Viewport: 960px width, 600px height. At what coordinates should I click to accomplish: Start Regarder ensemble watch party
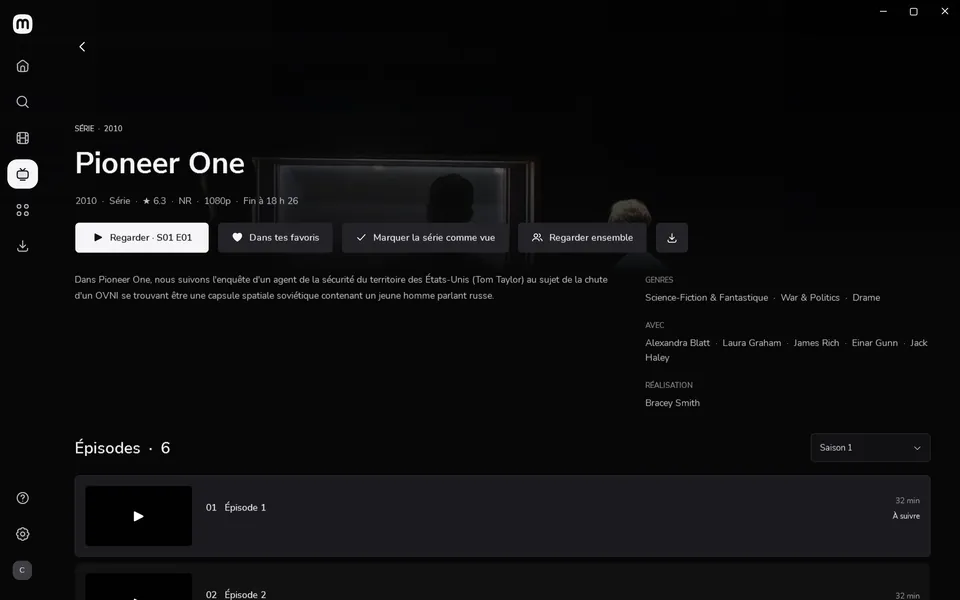(582, 238)
